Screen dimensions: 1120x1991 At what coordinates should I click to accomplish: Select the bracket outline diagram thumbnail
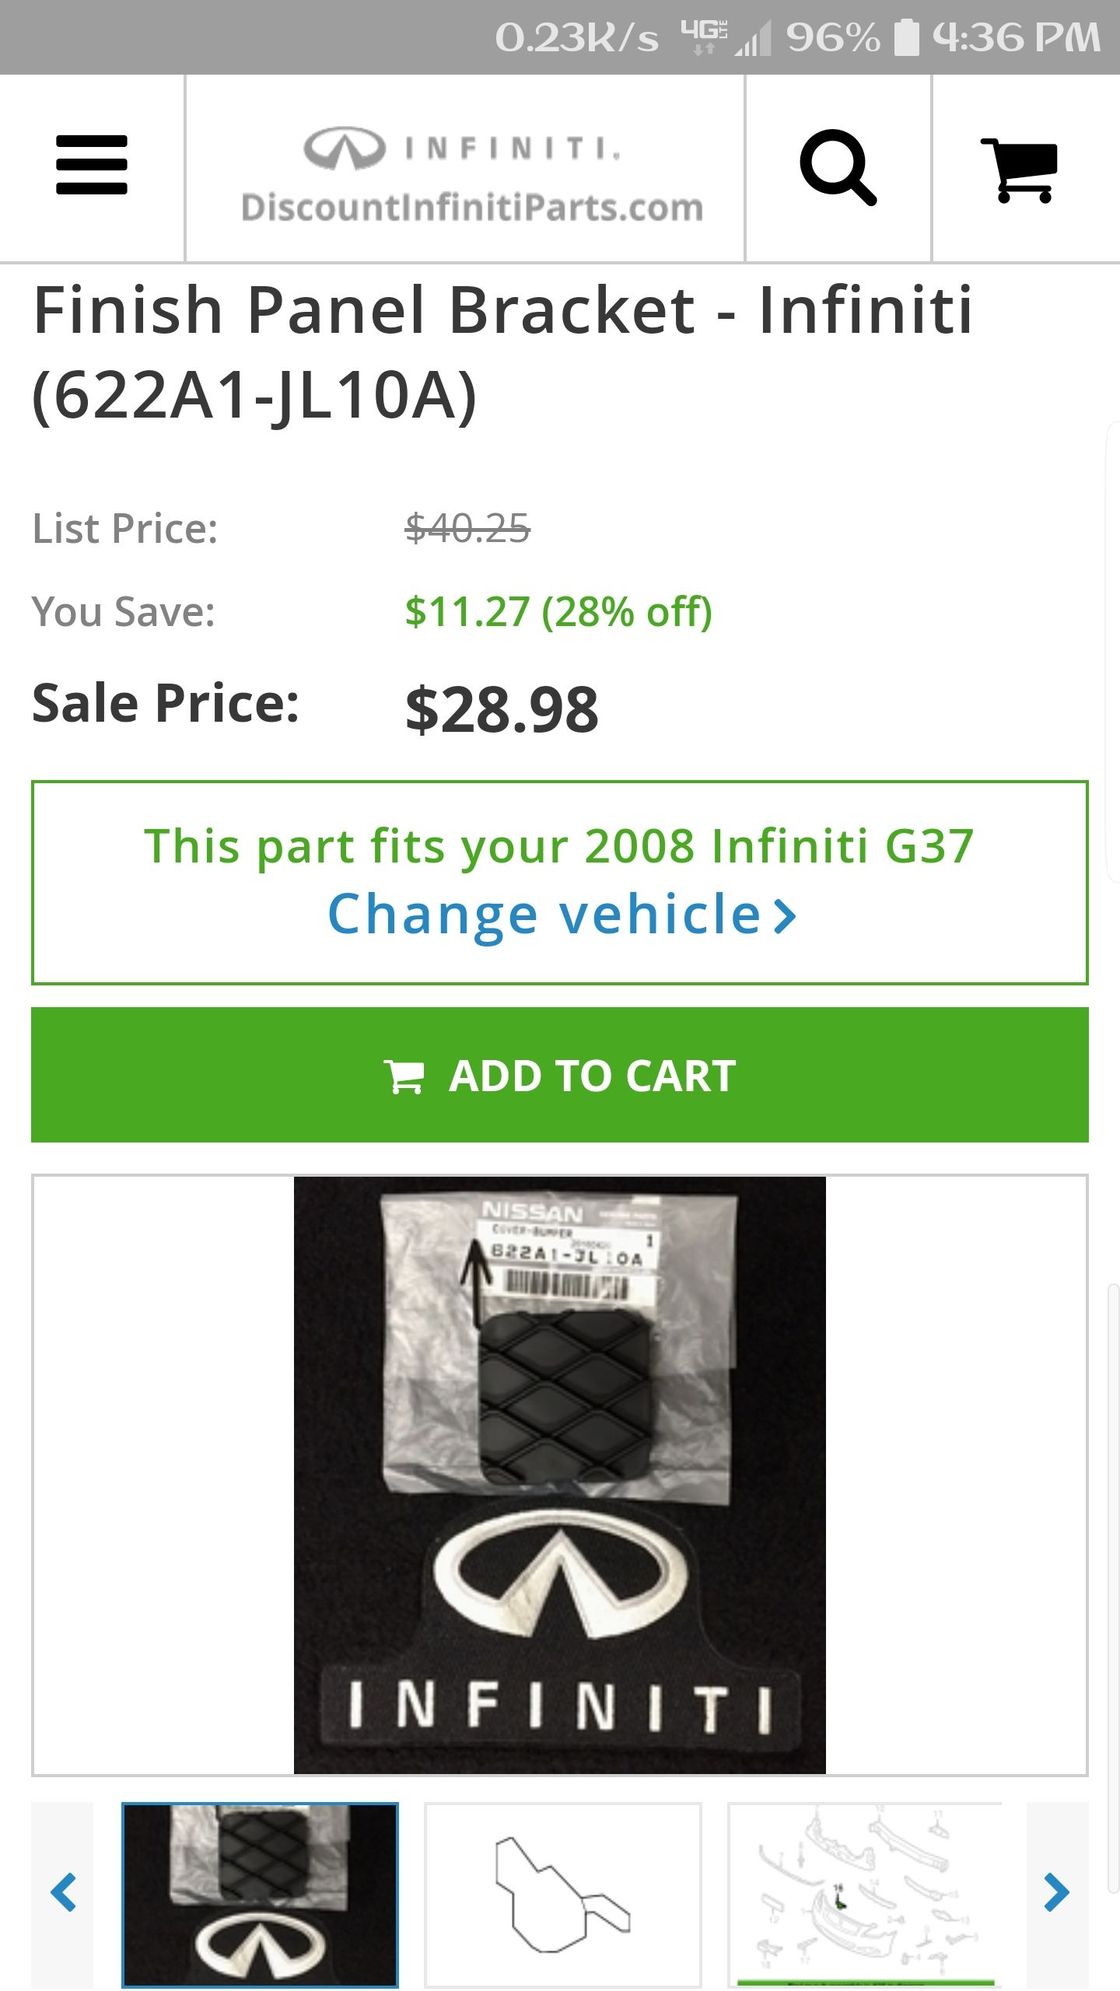pos(563,1894)
